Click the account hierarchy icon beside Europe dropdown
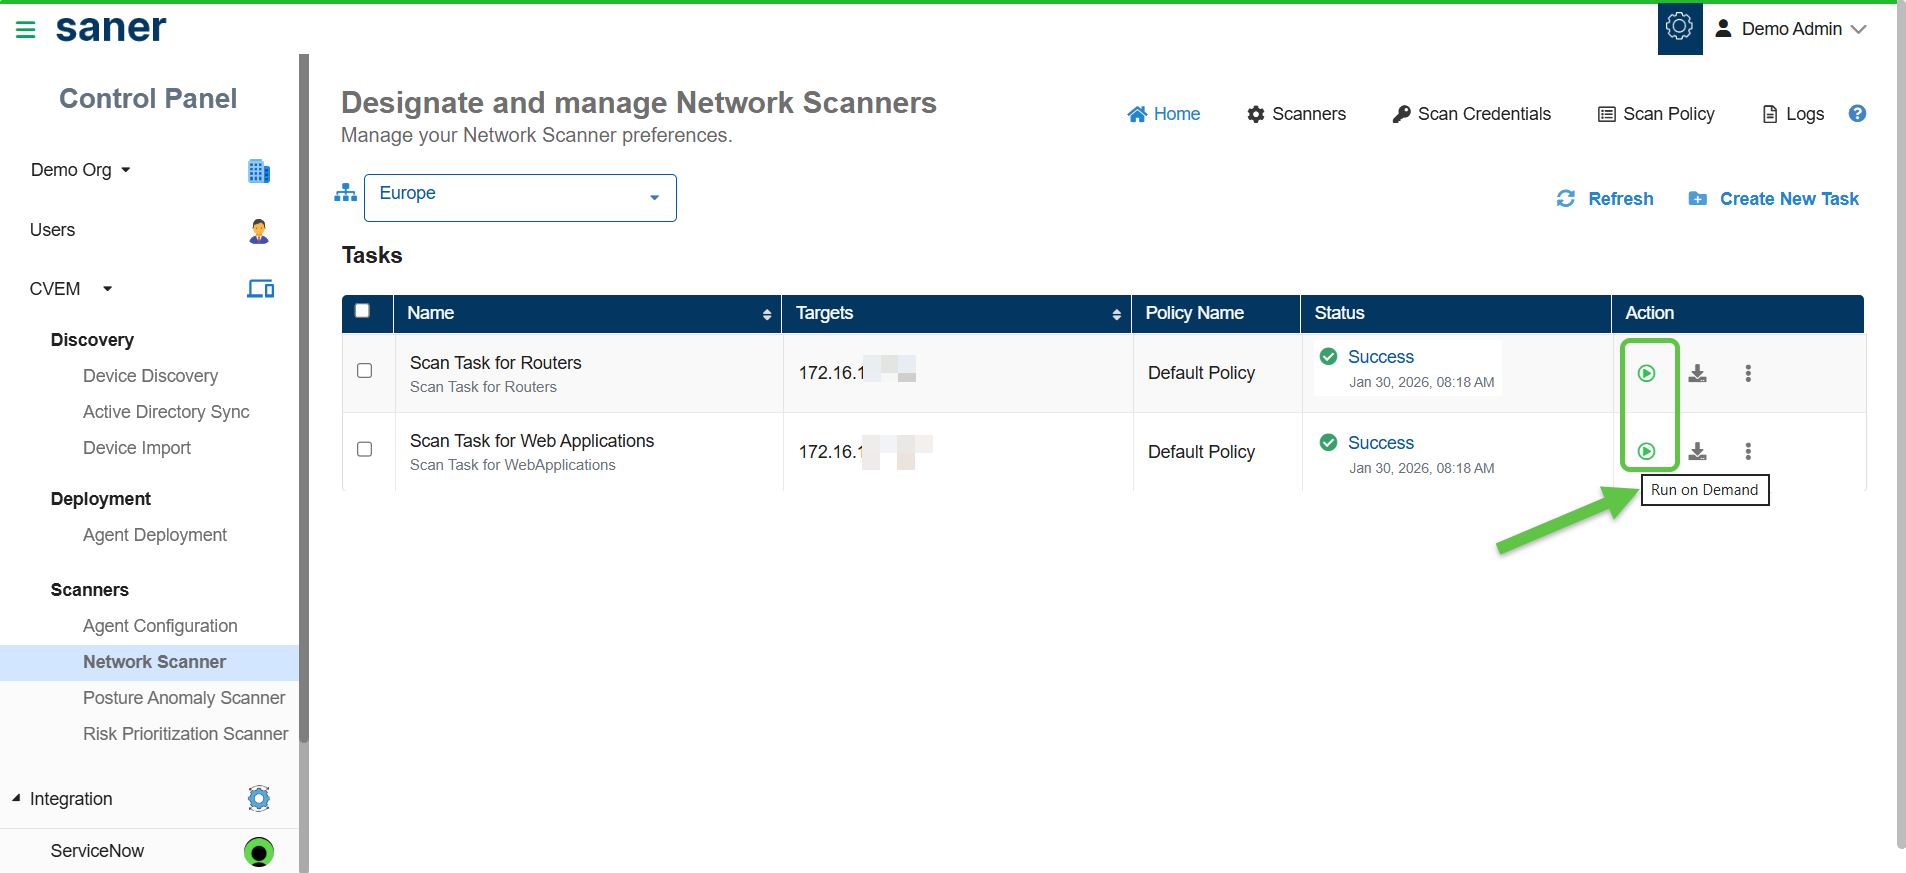This screenshot has width=1906, height=873. (x=346, y=193)
